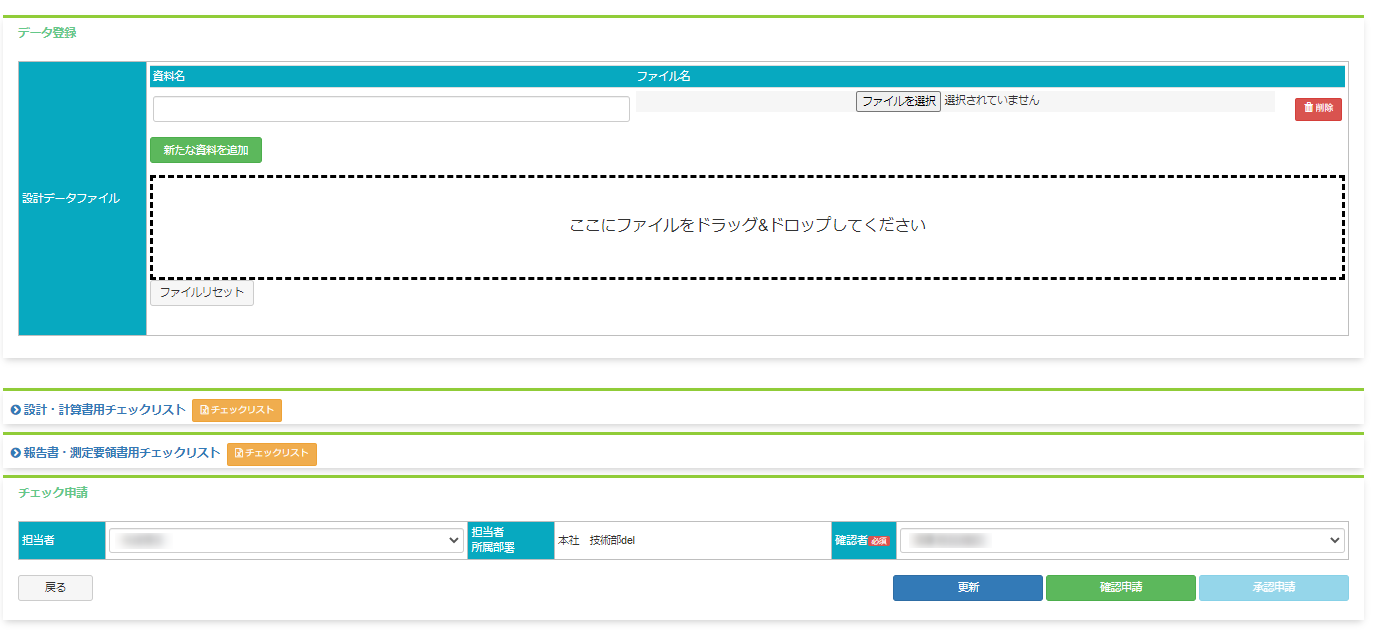Click the light blue 承認申請 button
1376x638 pixels.
pos(1273,588)
